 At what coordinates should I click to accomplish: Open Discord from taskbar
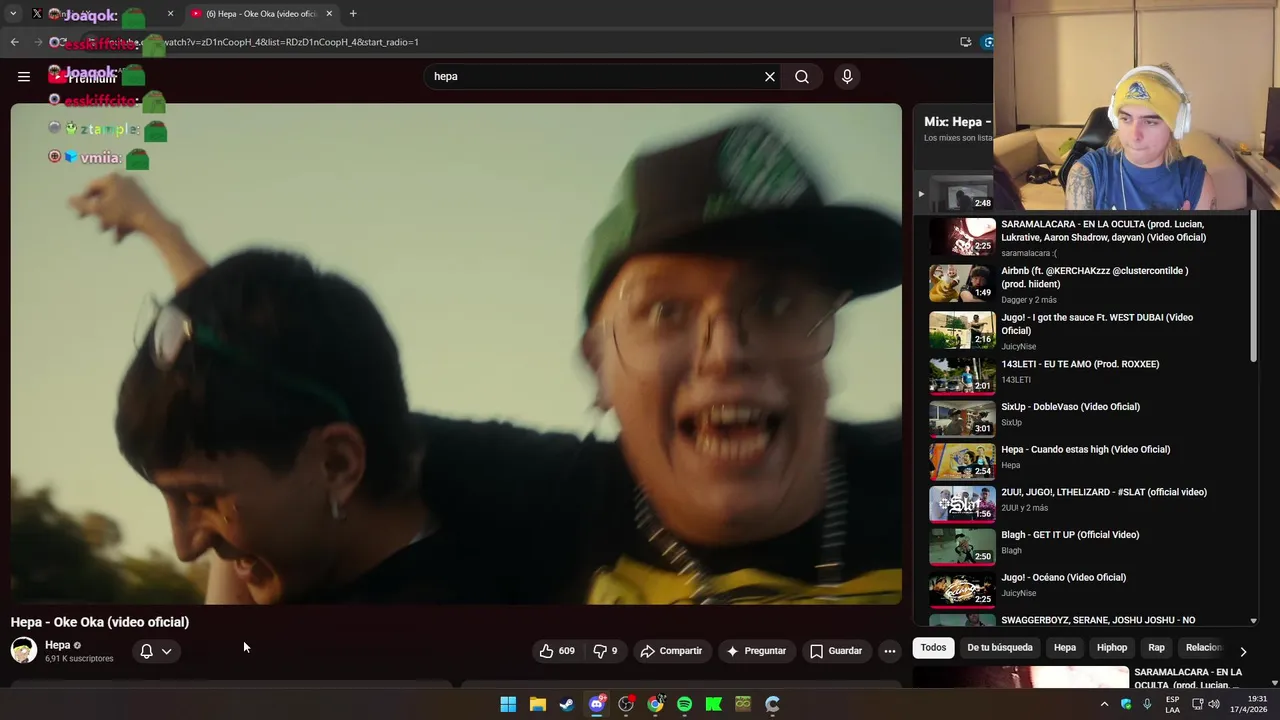tap(597, 704)
